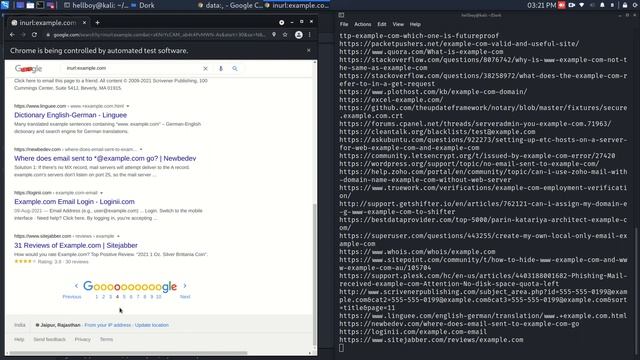Open the network status tray icon
The image size is (640, 360).
tap(582, 5)
